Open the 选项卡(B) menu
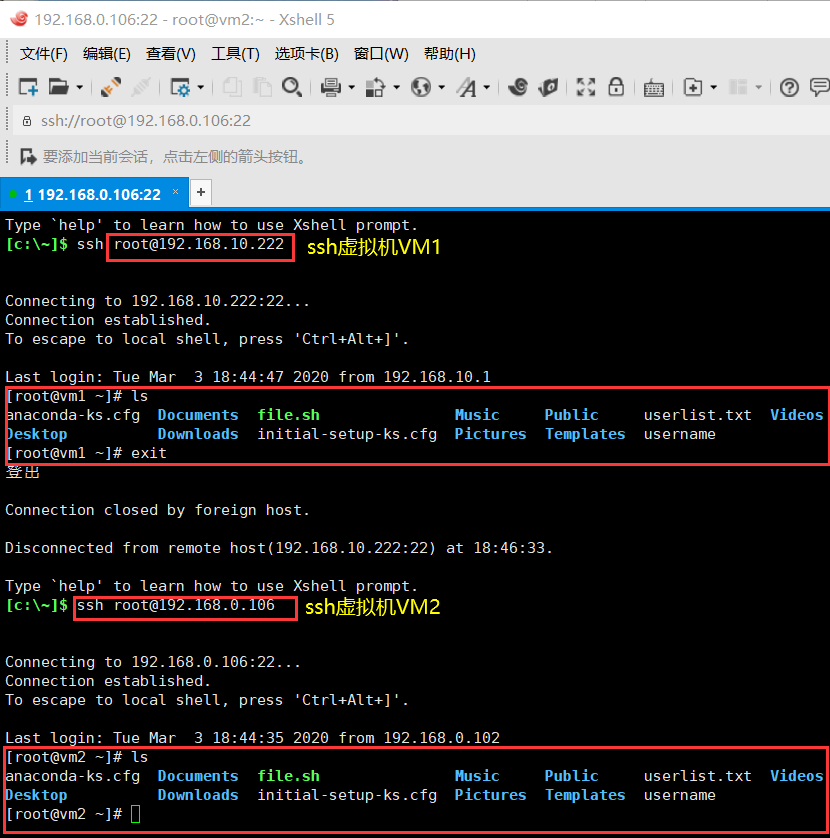 pyautogui.click(x=306, y=54)
